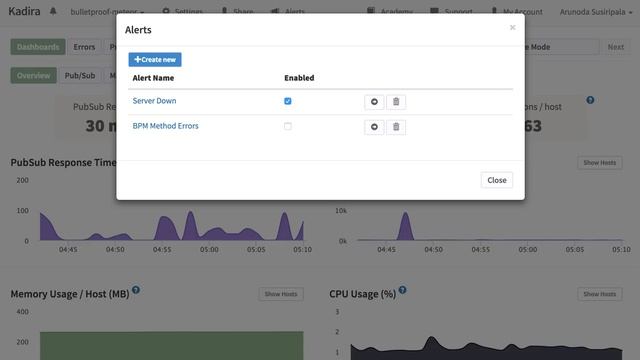The width and height of the screenshot is (640, 360).
Task: Click the Next button
Action: [616, 47]
